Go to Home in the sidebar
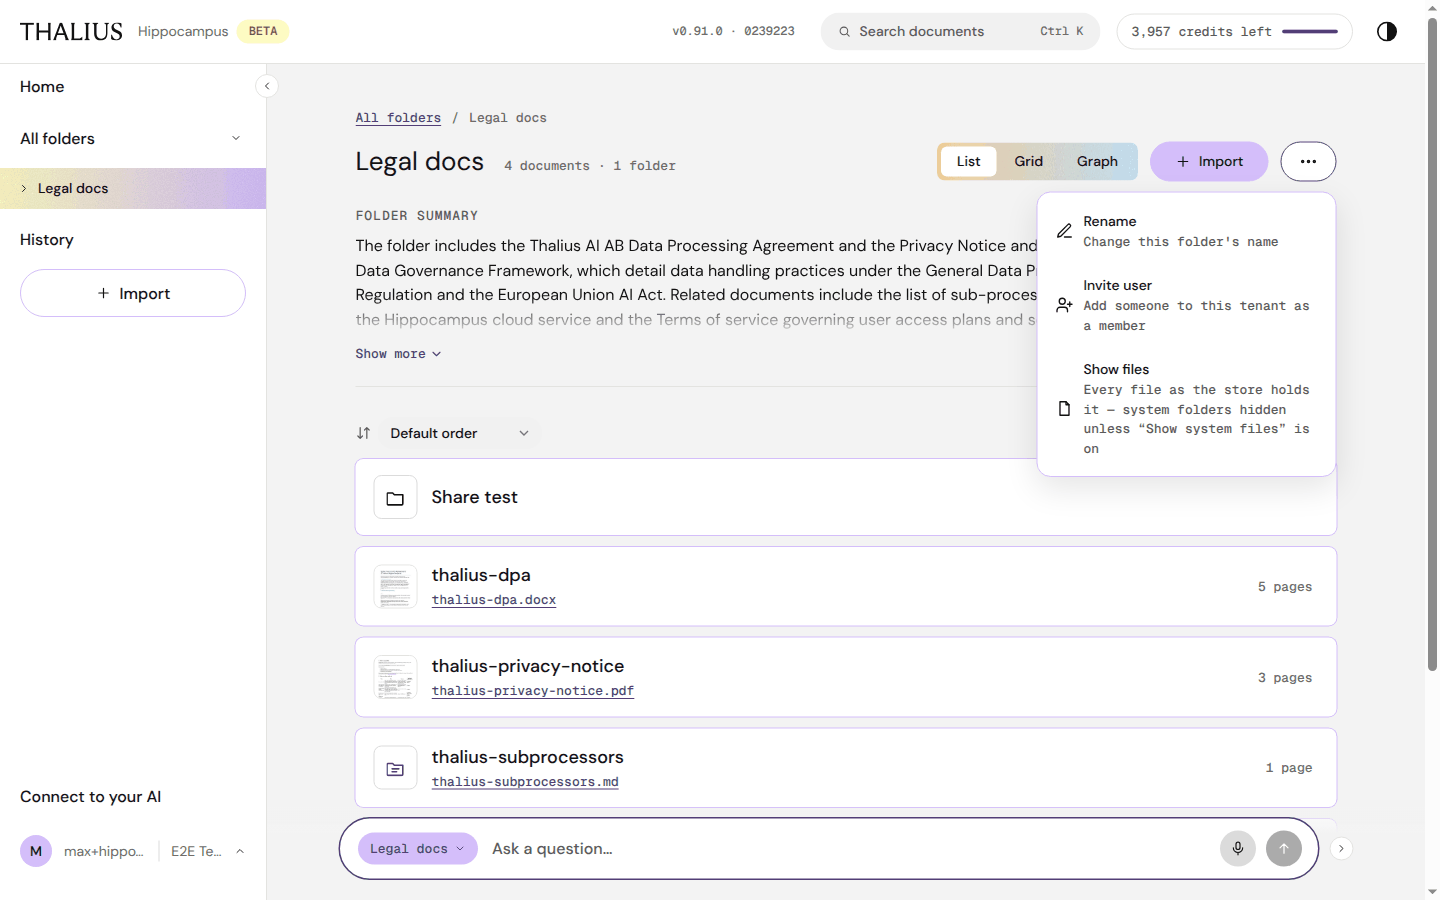1440x900 pixels. coord(42,87)
